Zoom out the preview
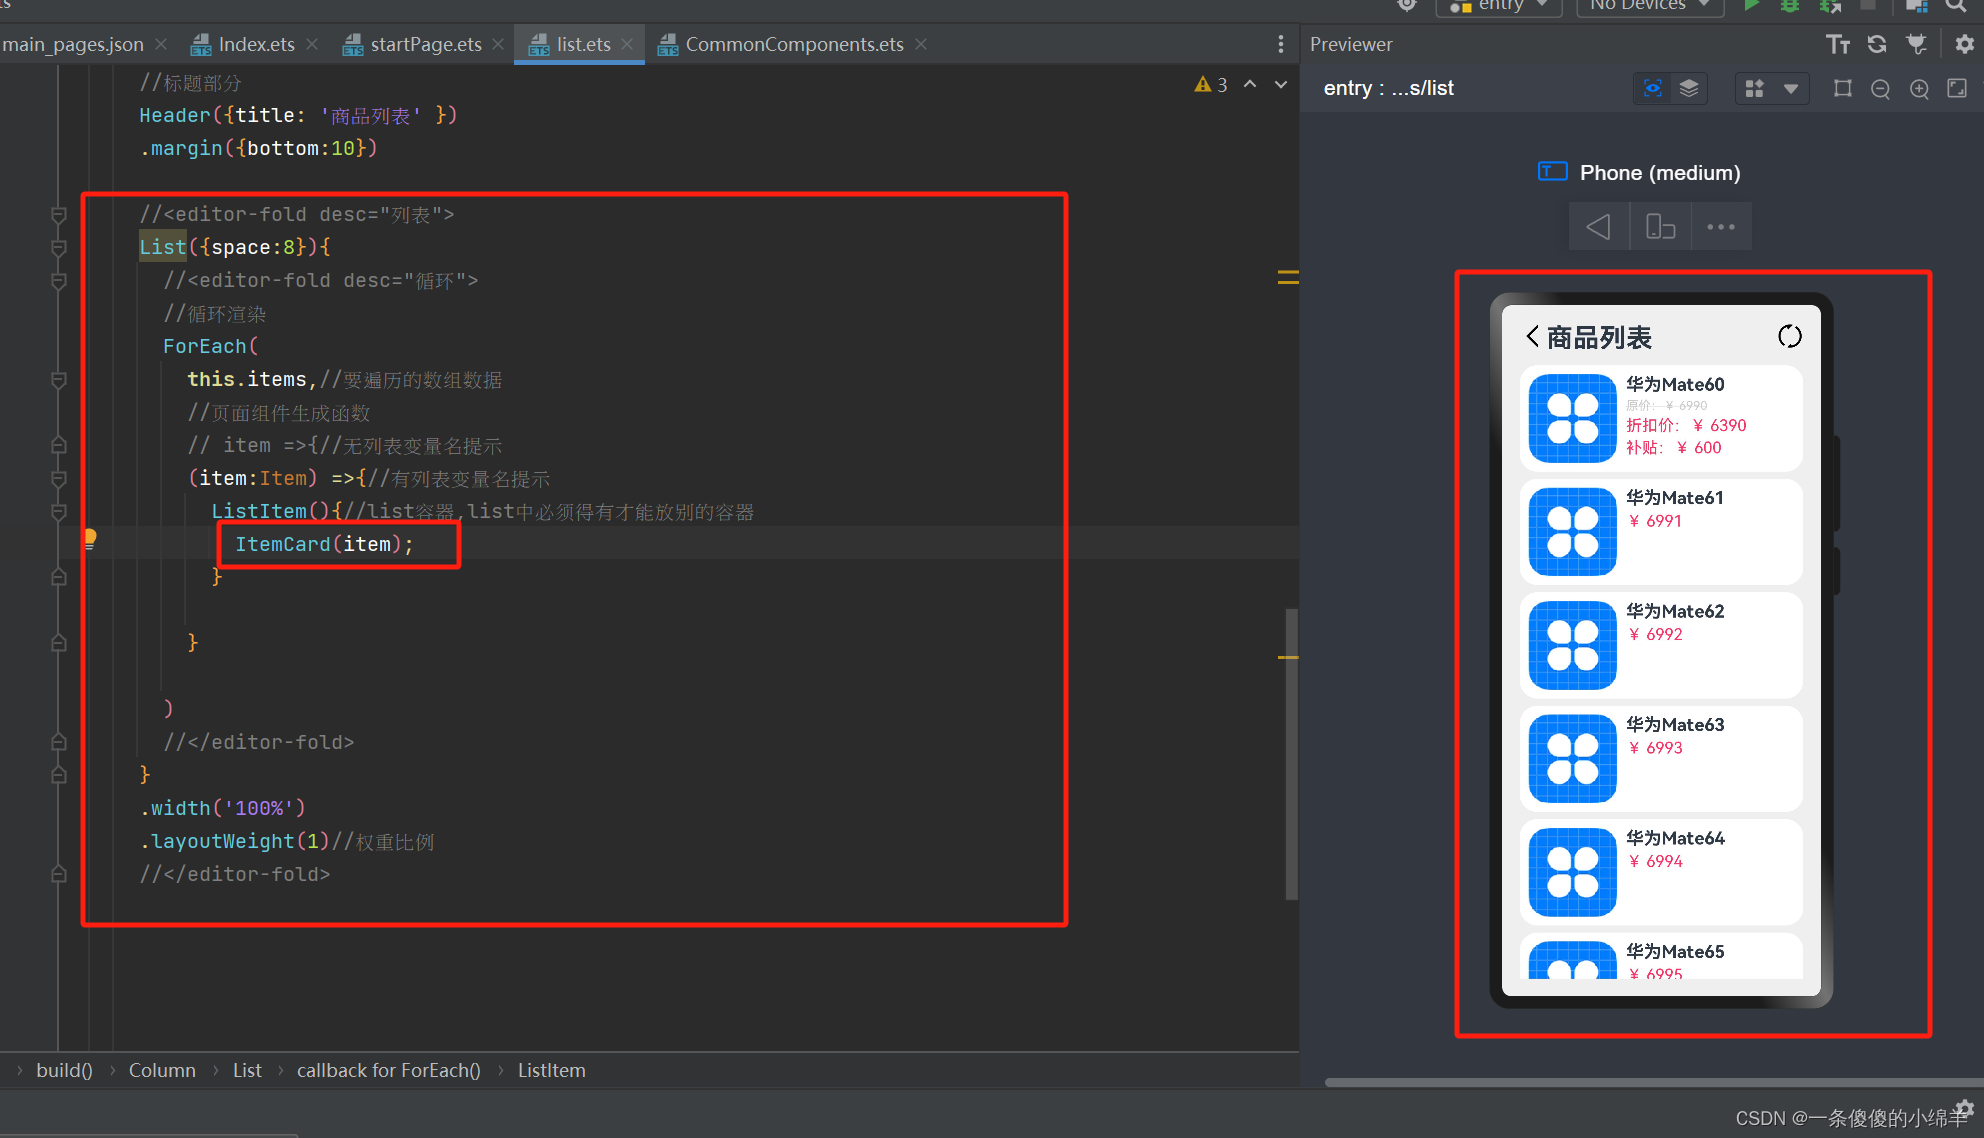 [1880, 89]
